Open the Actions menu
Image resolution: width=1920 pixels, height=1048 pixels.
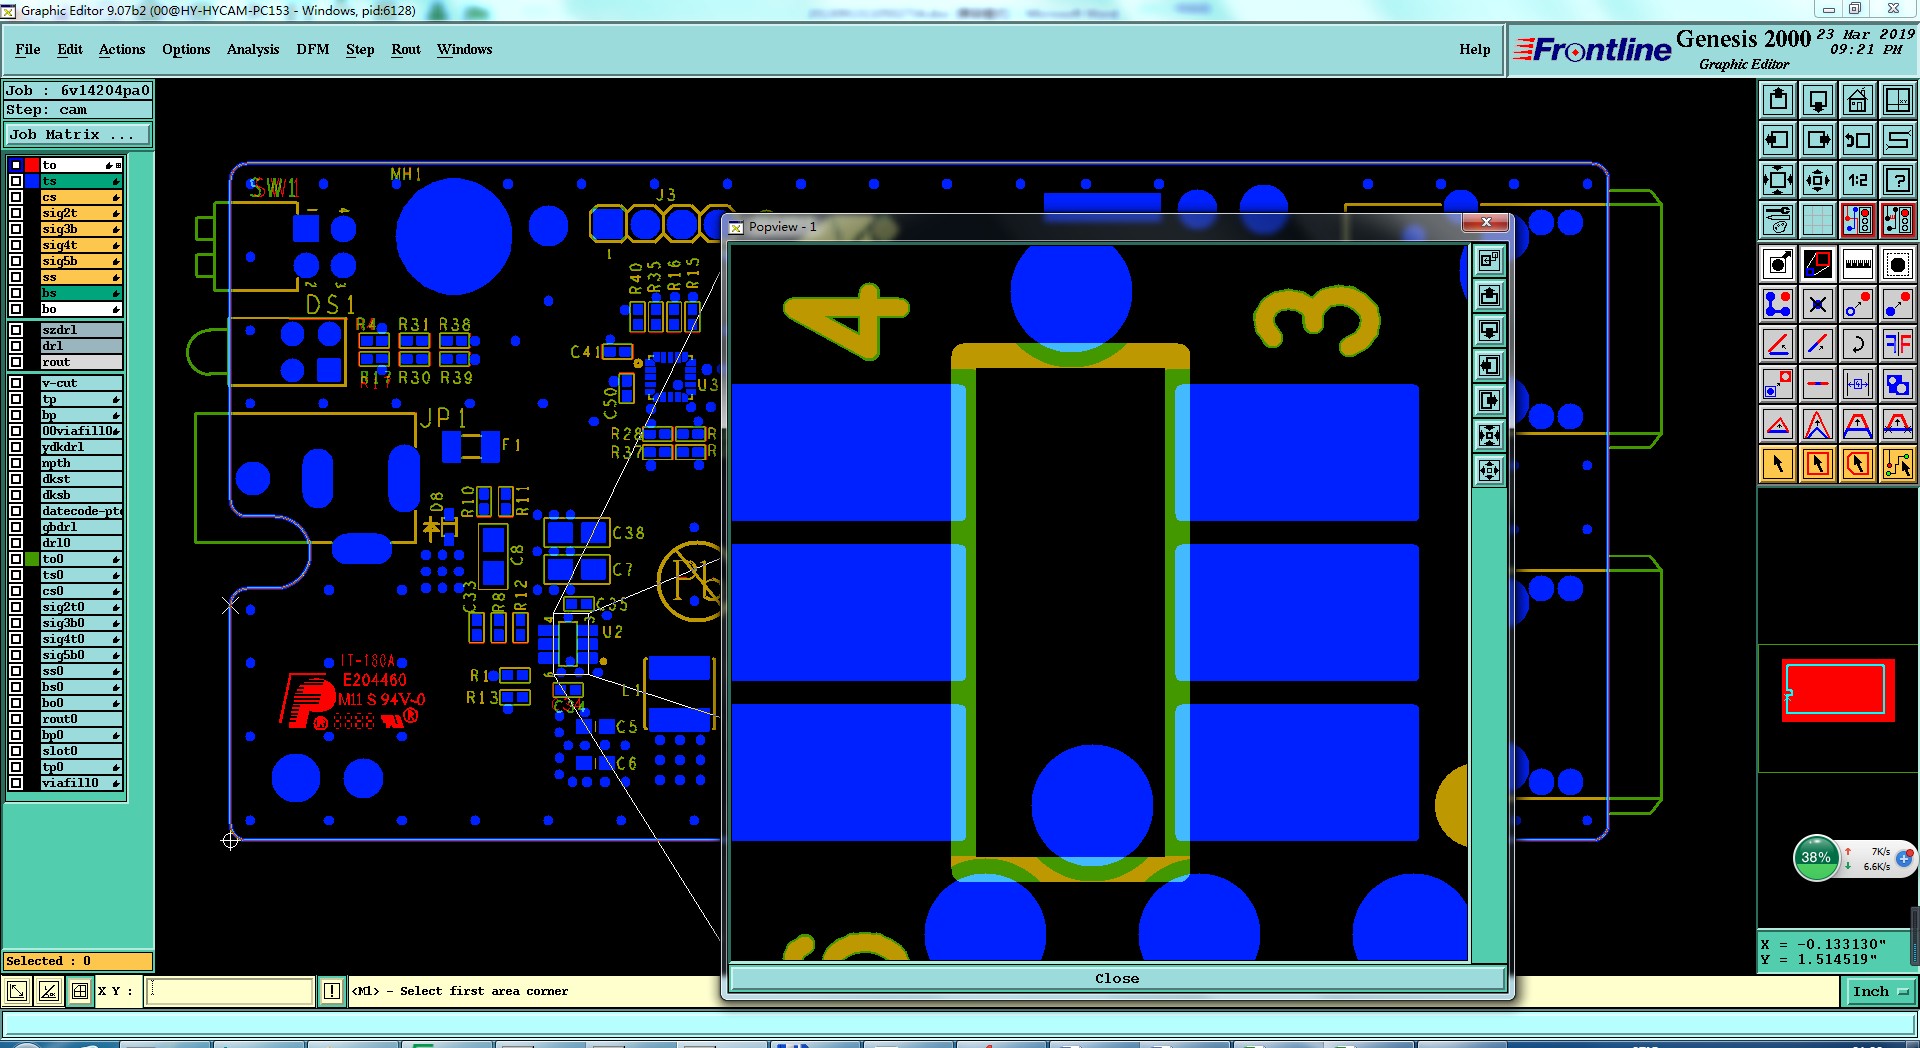click(122, 49)
